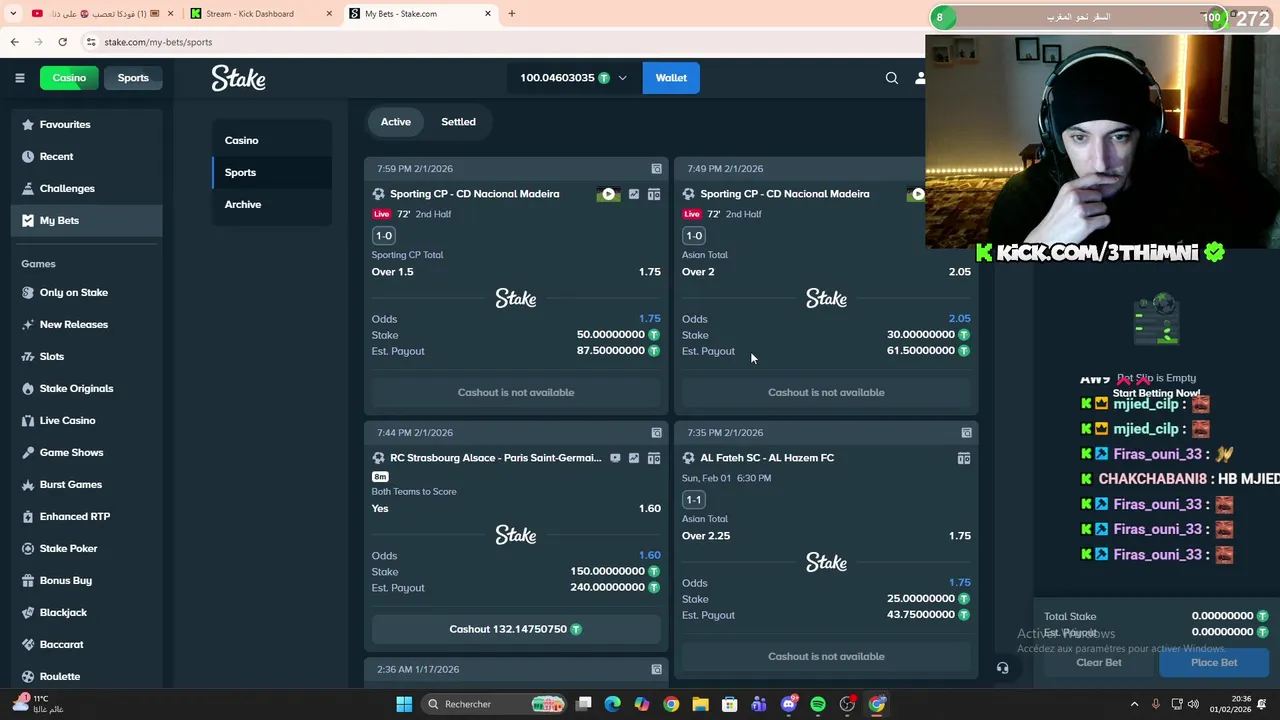Open File Explorer from taskbar

click(700, 704)
